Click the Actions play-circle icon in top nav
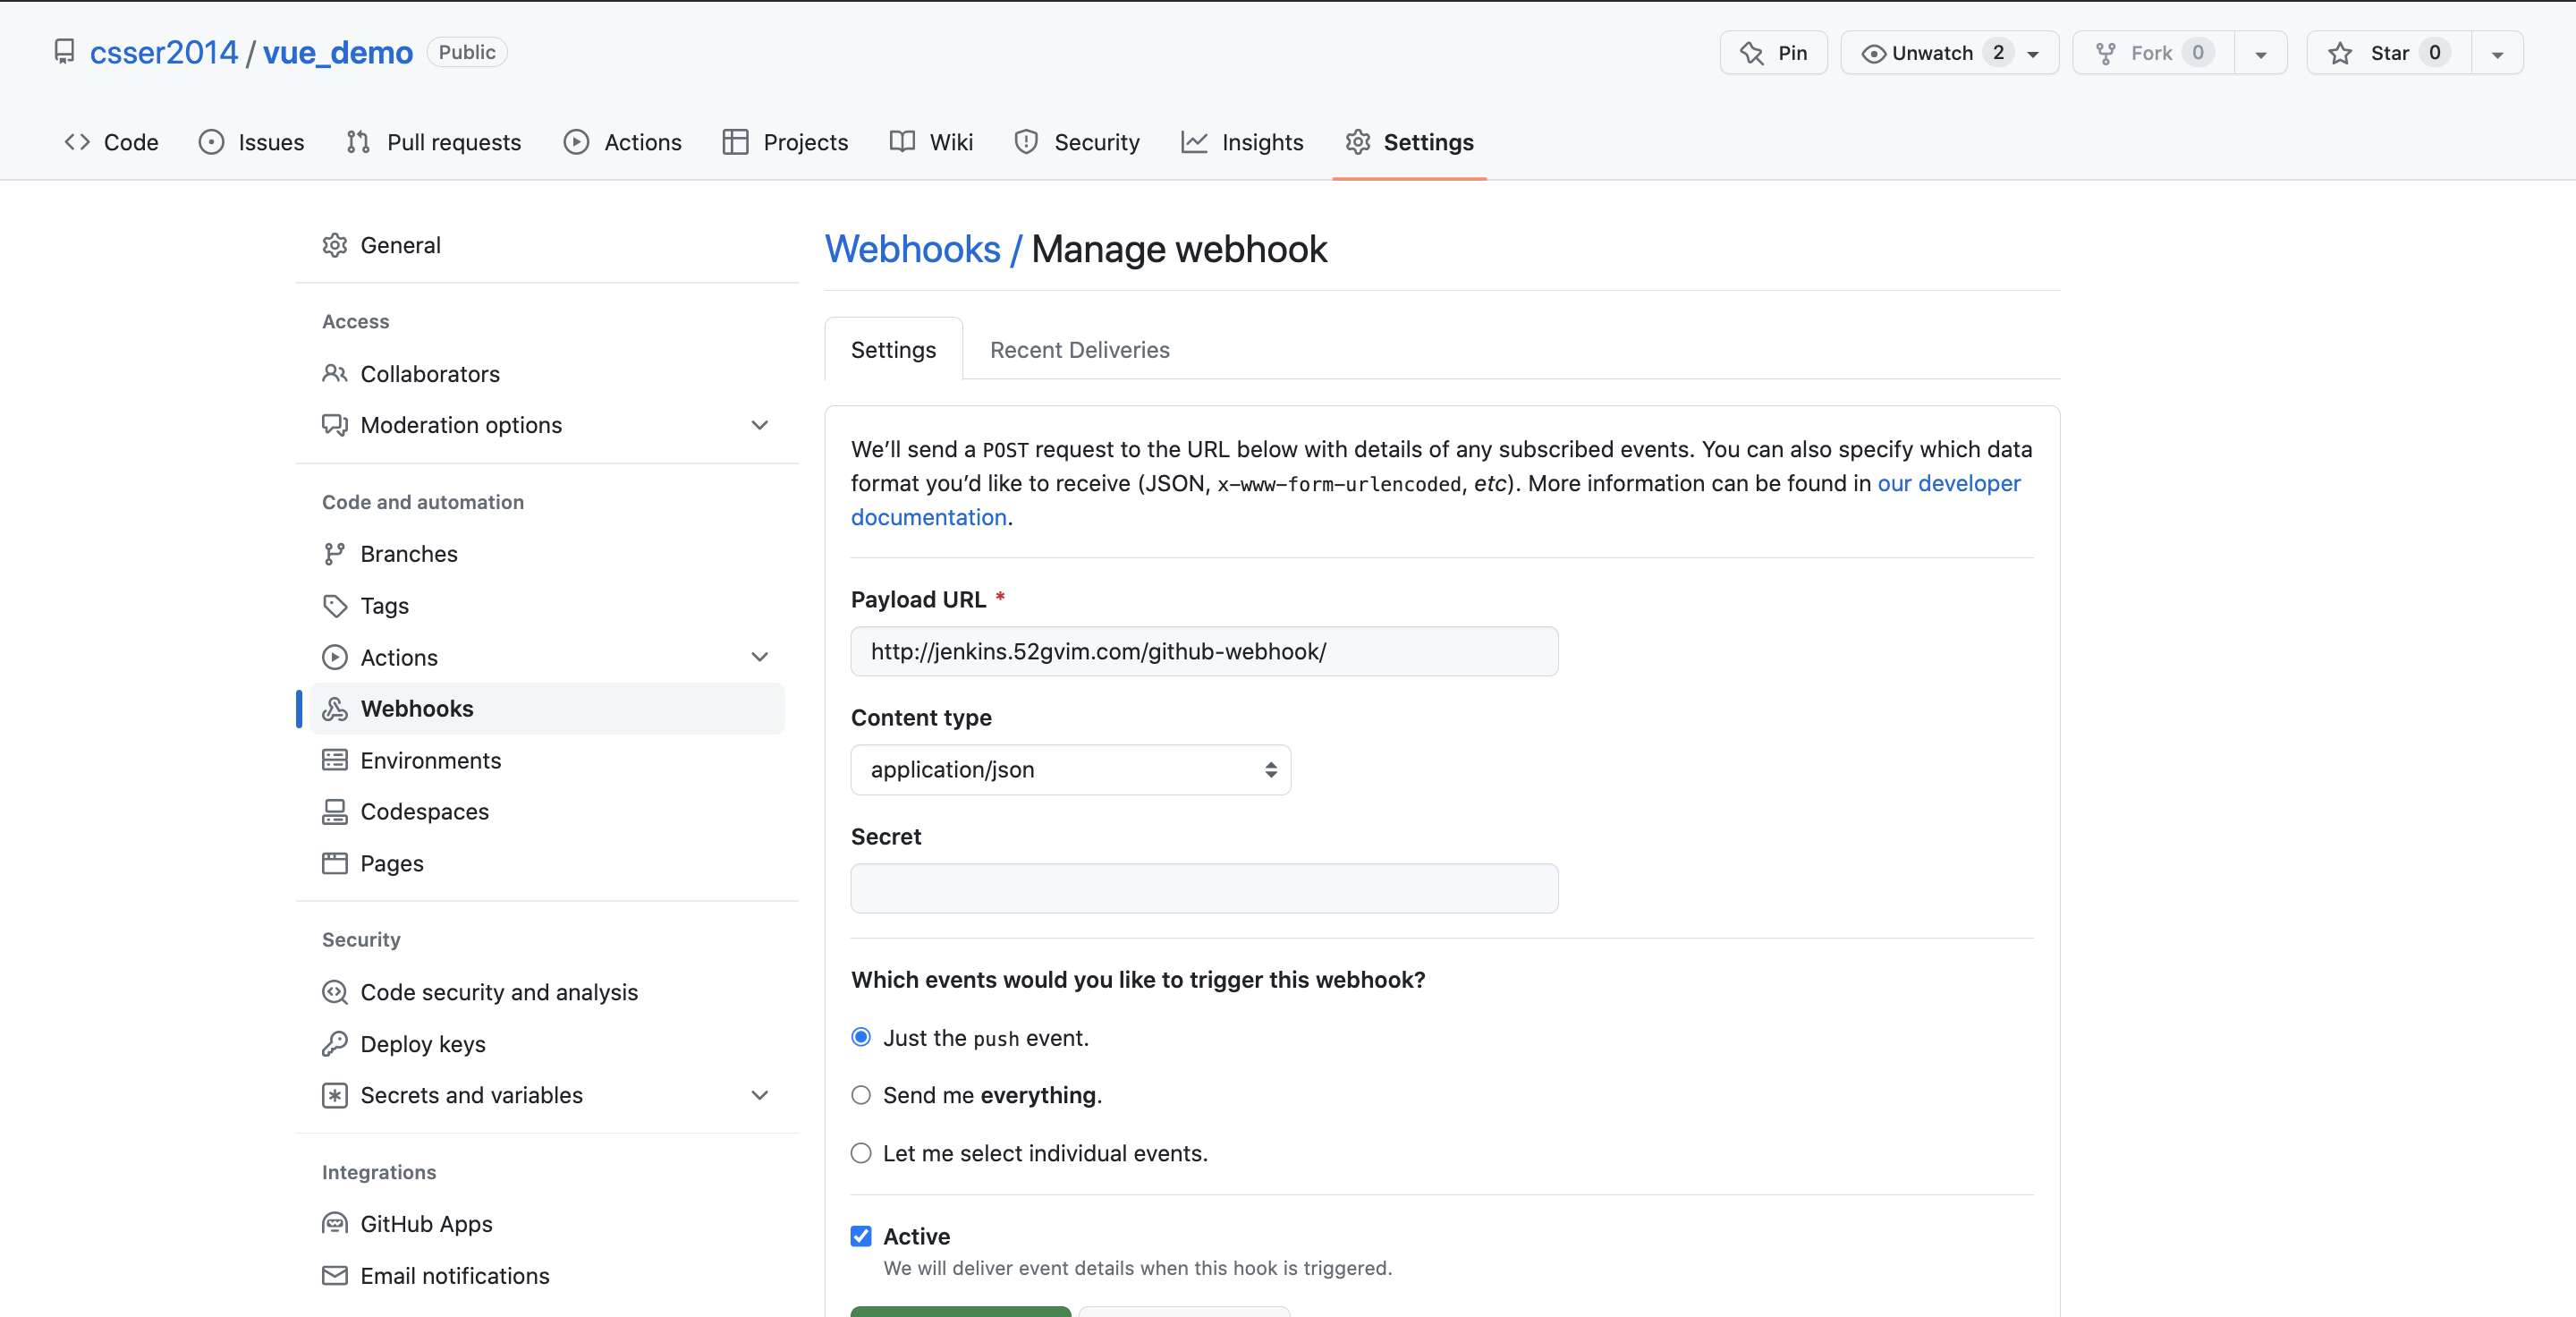The width and height of the screenshot is (2576, 1317). coord(576,142)
